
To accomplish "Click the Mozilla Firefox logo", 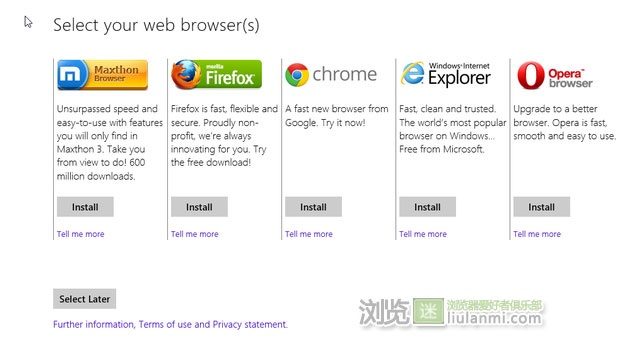I will pos(216,74).
